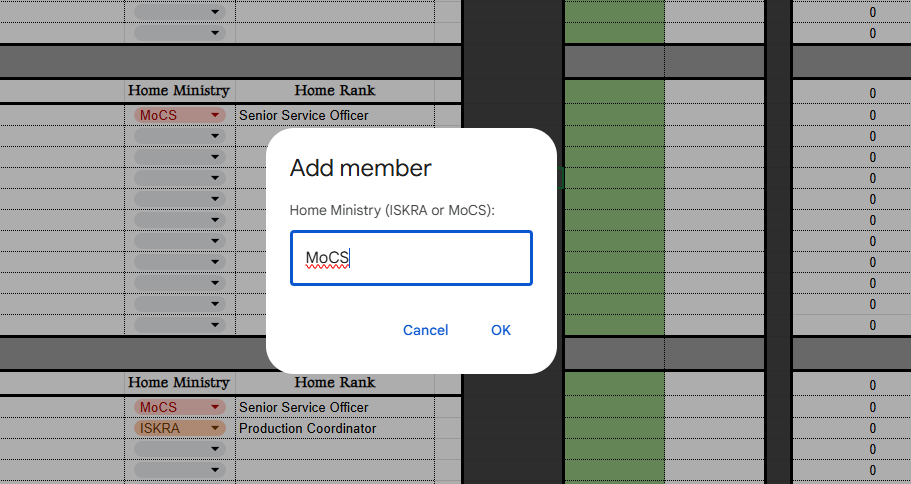Image resolution: width=911 pixels, height=484 pixels.
Task: Click OK in the Add member dialog
Action: point(501,330)
